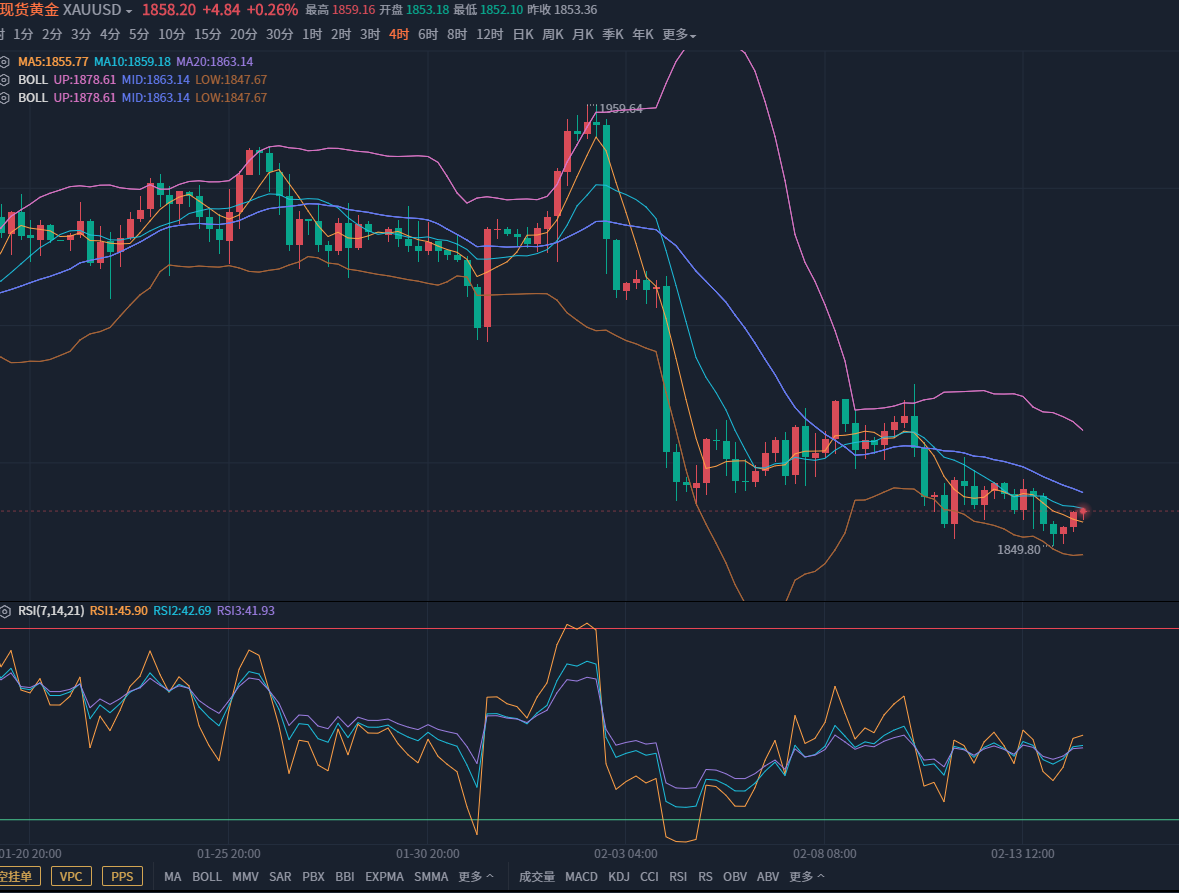Click the 1849.80 low price marker
This screenshot has width=1179, height=893.
[x=1018, y=549]
